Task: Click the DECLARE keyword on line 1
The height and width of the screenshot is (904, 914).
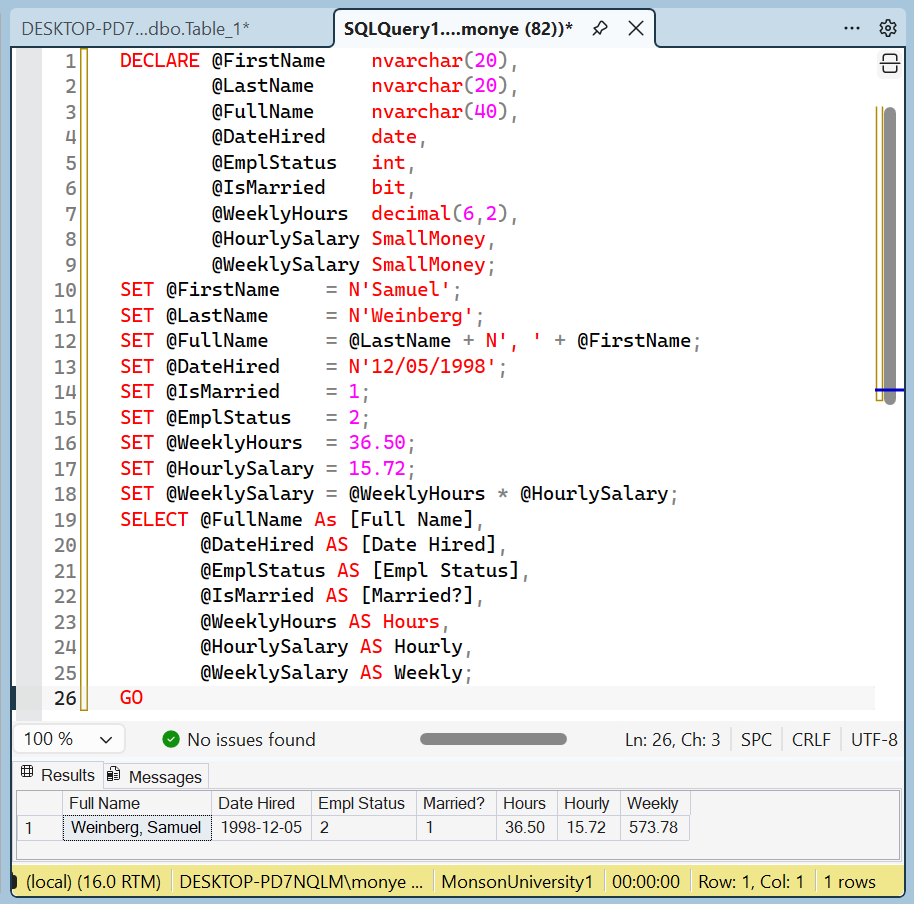Action: click(x=159, y=61)
